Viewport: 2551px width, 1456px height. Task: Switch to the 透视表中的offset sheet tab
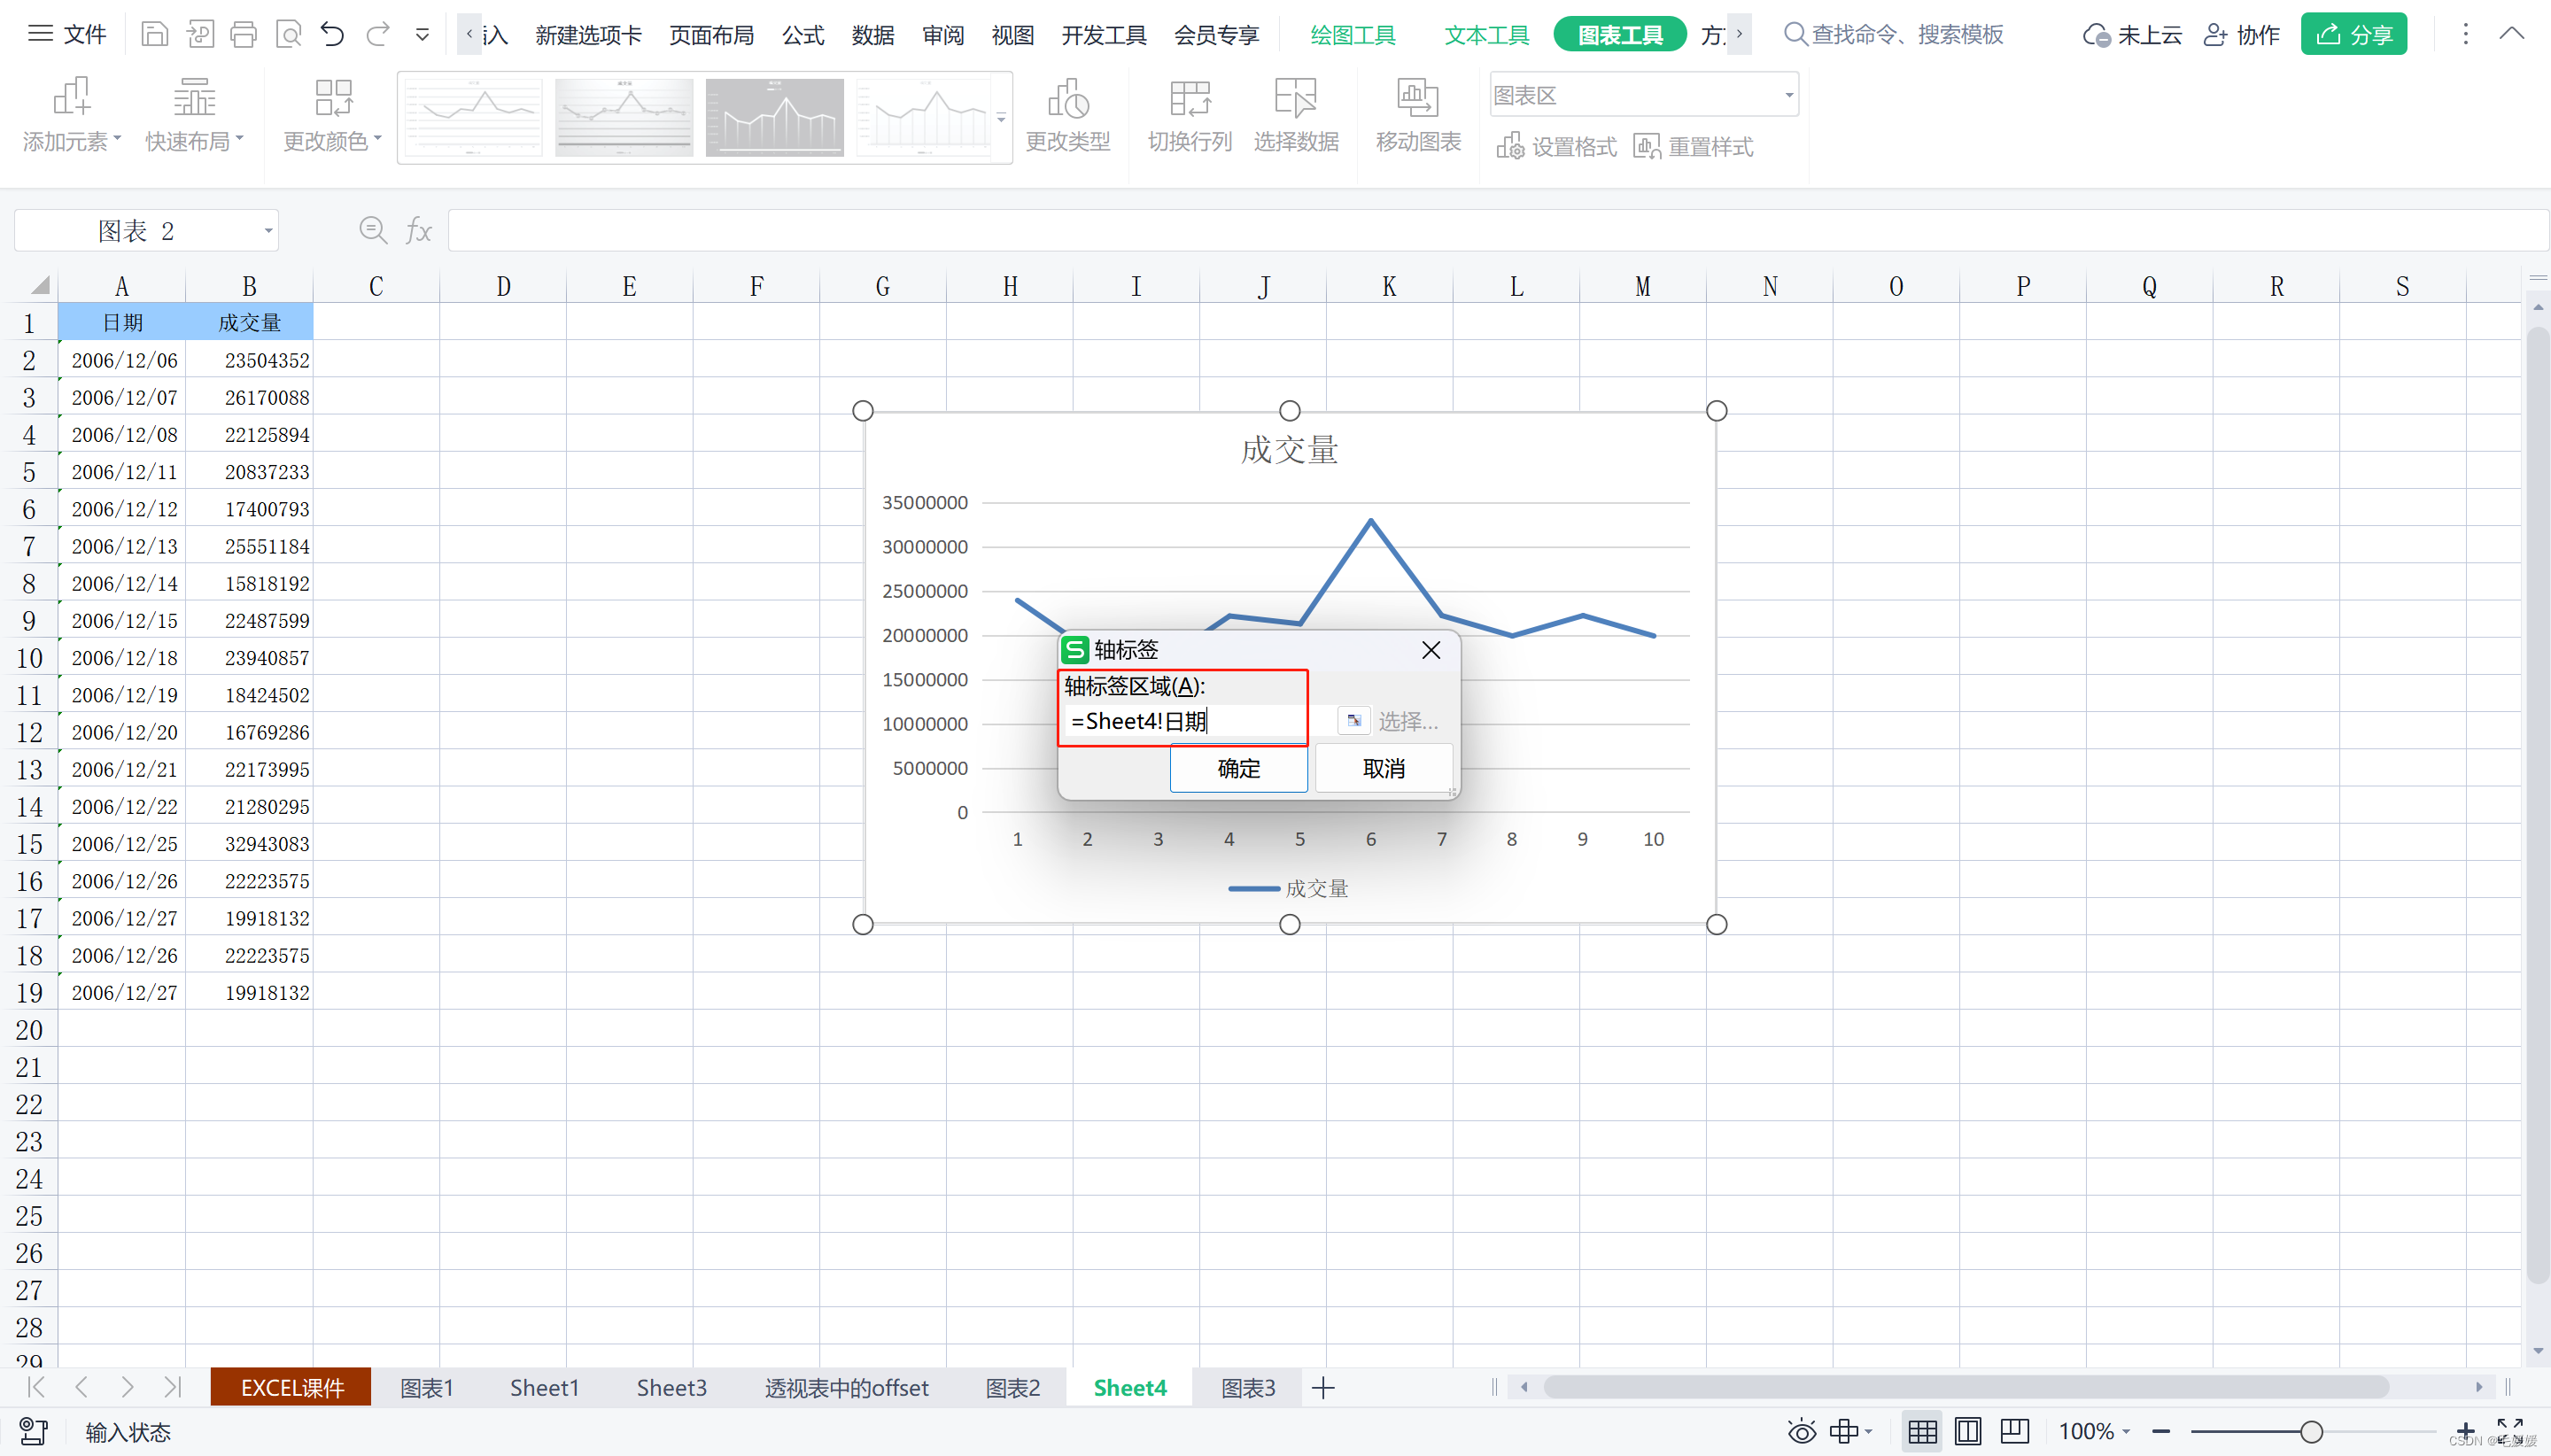[x=846, y=1388]
